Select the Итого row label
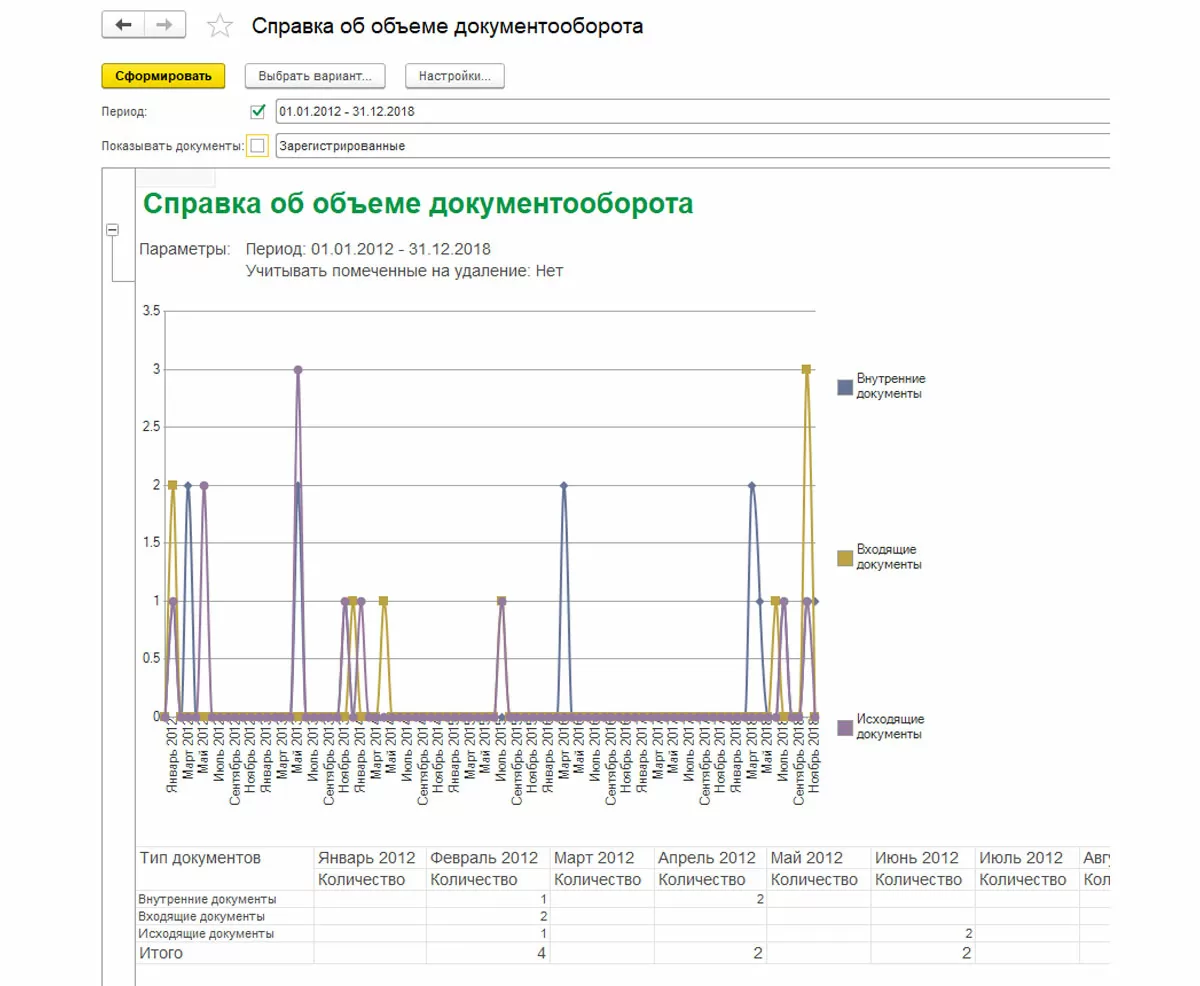Viewport: 1200px width, 986px height. coord(162,953)
